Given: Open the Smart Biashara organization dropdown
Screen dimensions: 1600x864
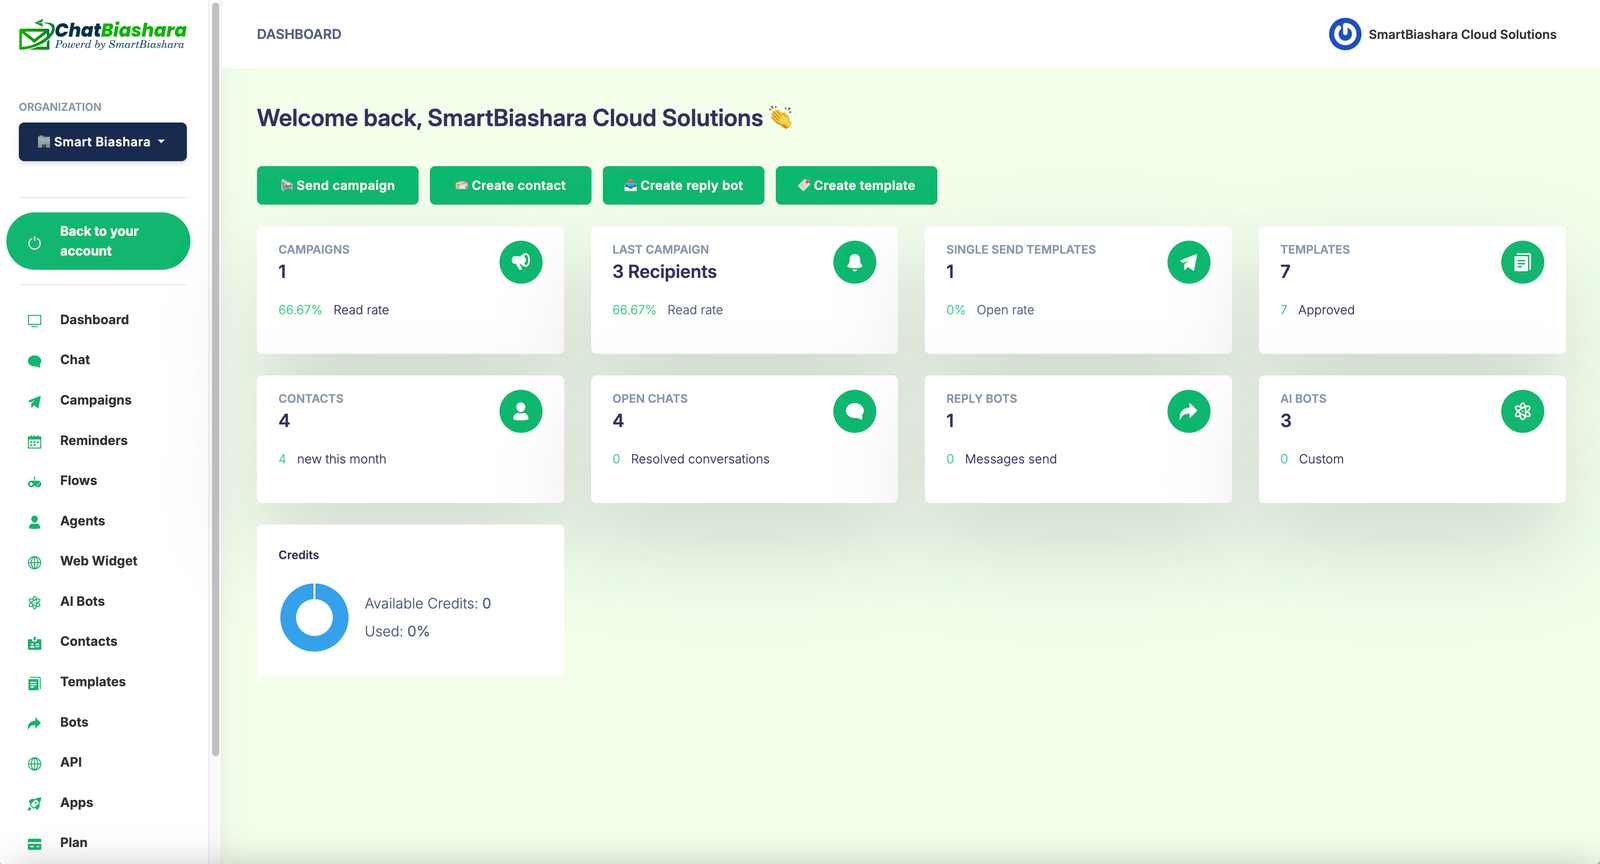Looking at the screenshot, I should 103,142.
